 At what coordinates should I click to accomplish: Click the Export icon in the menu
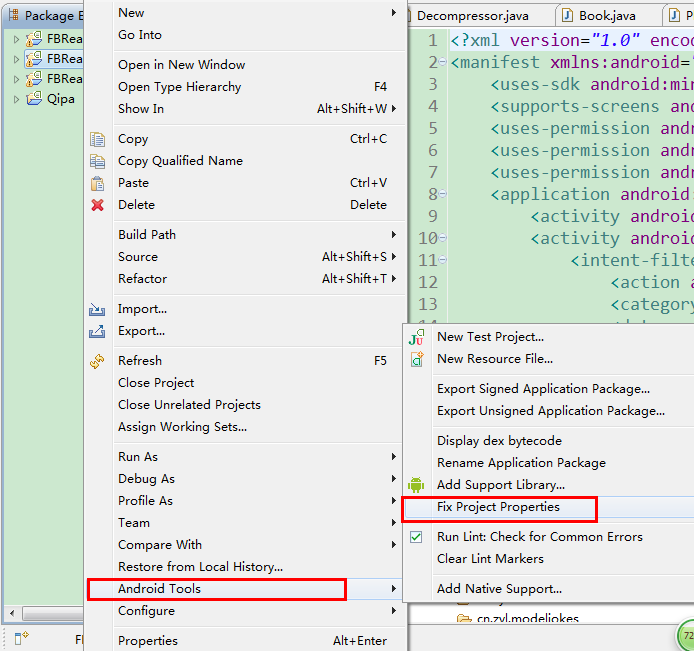tap(97, 331)
